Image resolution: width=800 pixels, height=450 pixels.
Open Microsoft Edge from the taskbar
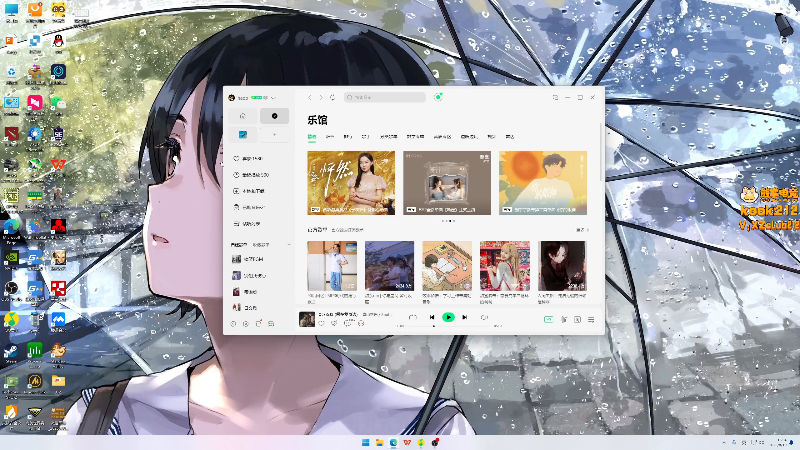(393, 442)
